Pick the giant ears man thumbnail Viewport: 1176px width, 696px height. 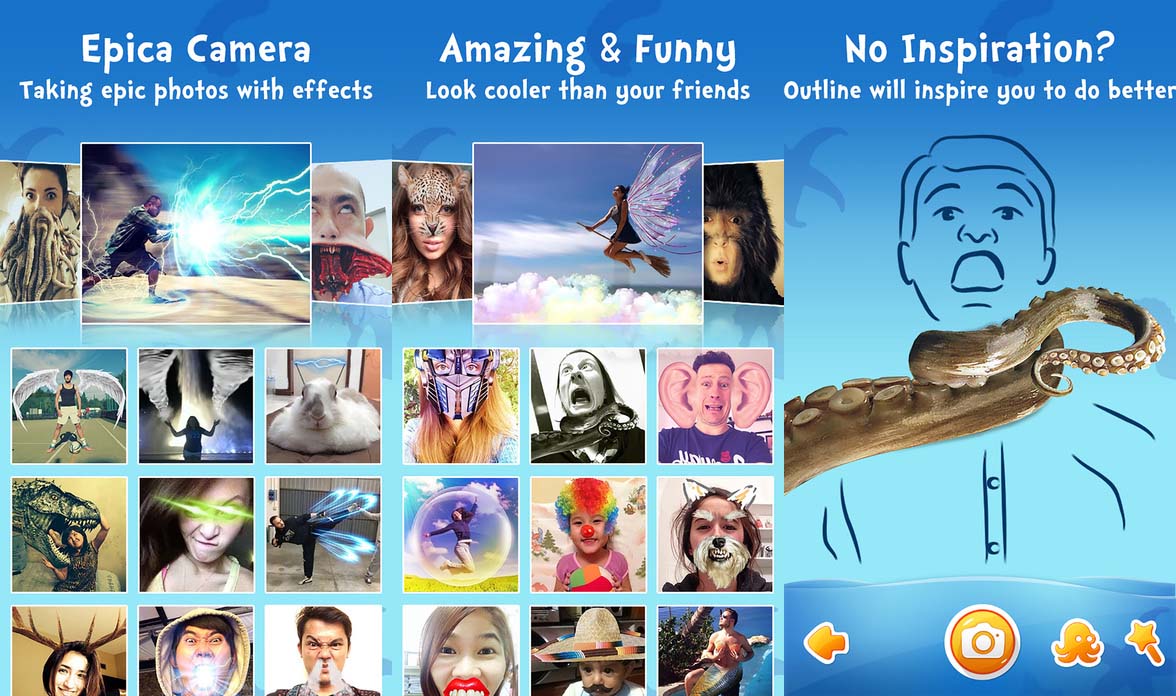[715, 405]
